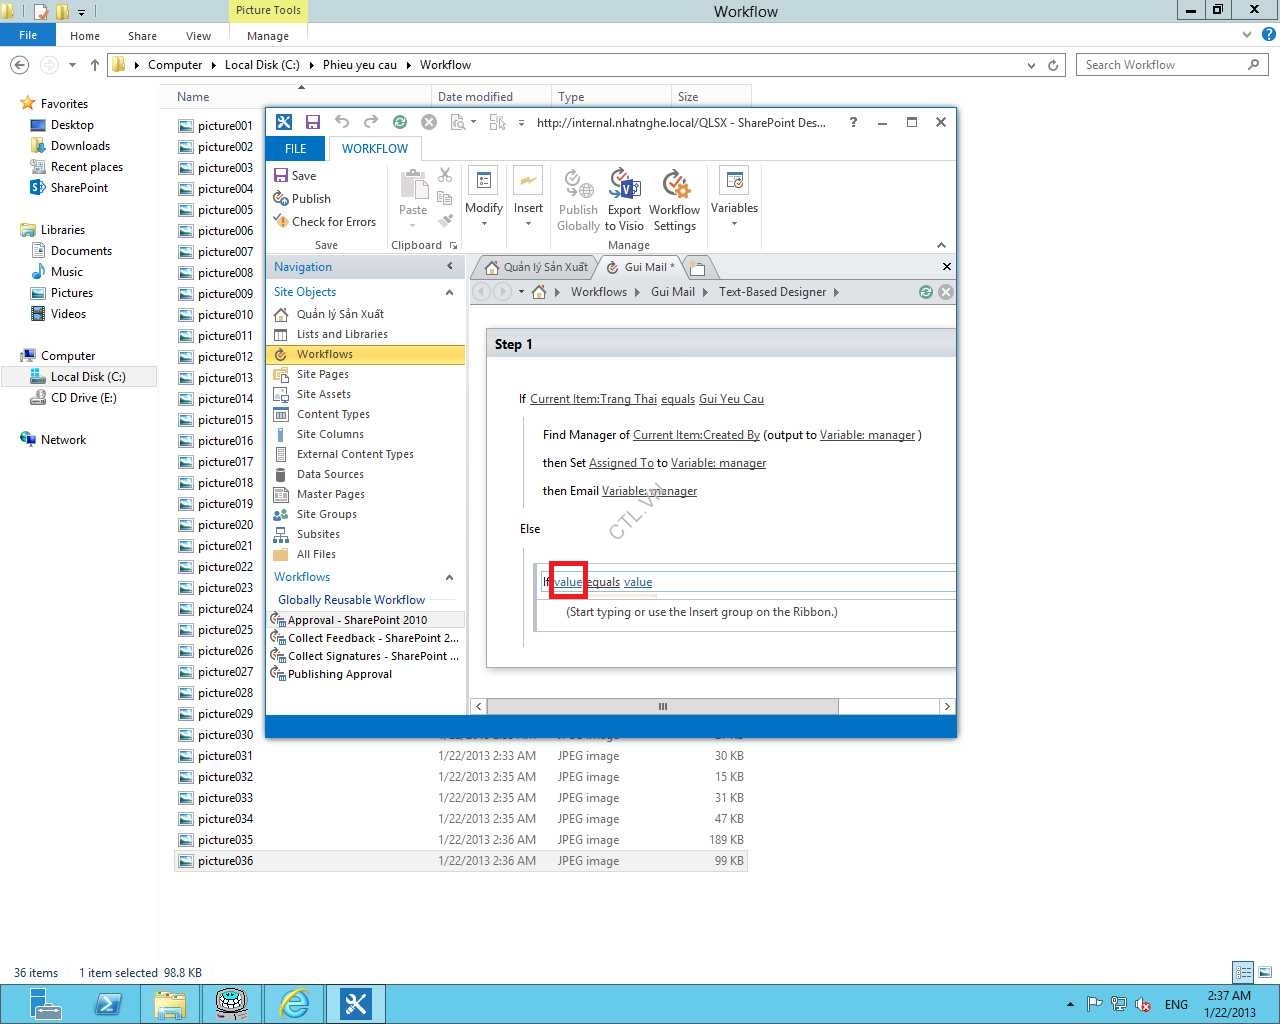Switch to the Quản lý Sản Xuất tab
The height and width of the screenshot is (1024, 1280).
point(537,267)
